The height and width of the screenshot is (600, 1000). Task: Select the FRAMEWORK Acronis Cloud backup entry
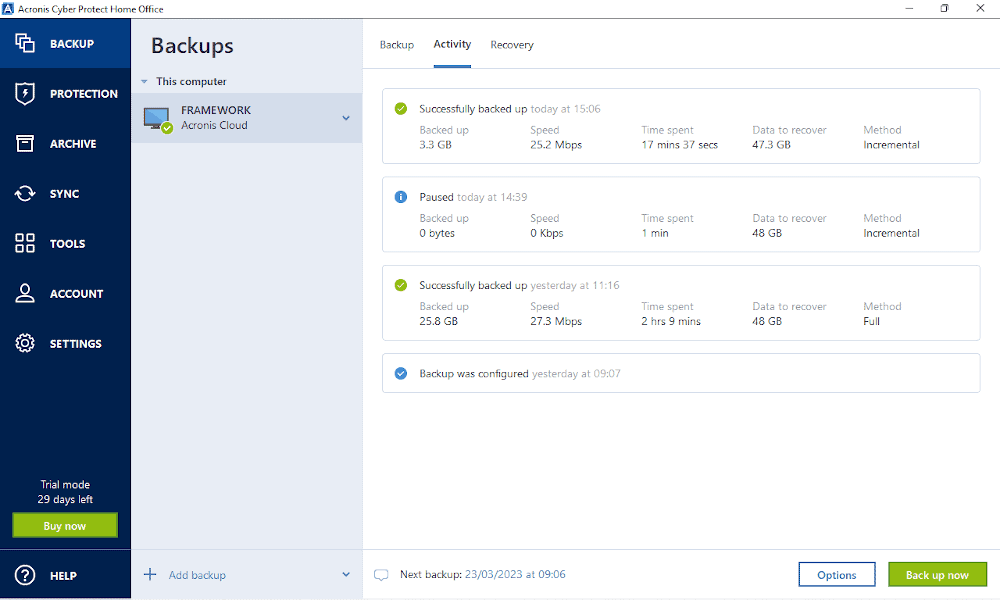[x=247, y=118]
